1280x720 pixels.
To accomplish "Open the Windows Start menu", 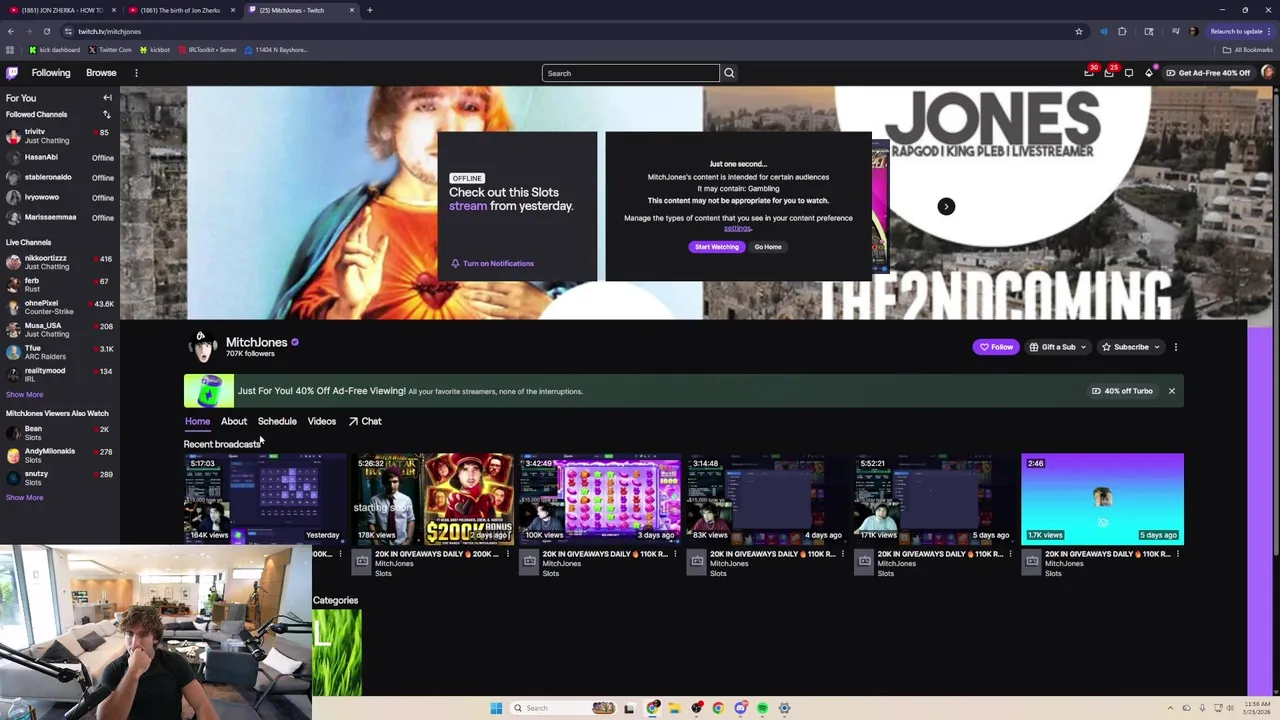I will [496, 708].
